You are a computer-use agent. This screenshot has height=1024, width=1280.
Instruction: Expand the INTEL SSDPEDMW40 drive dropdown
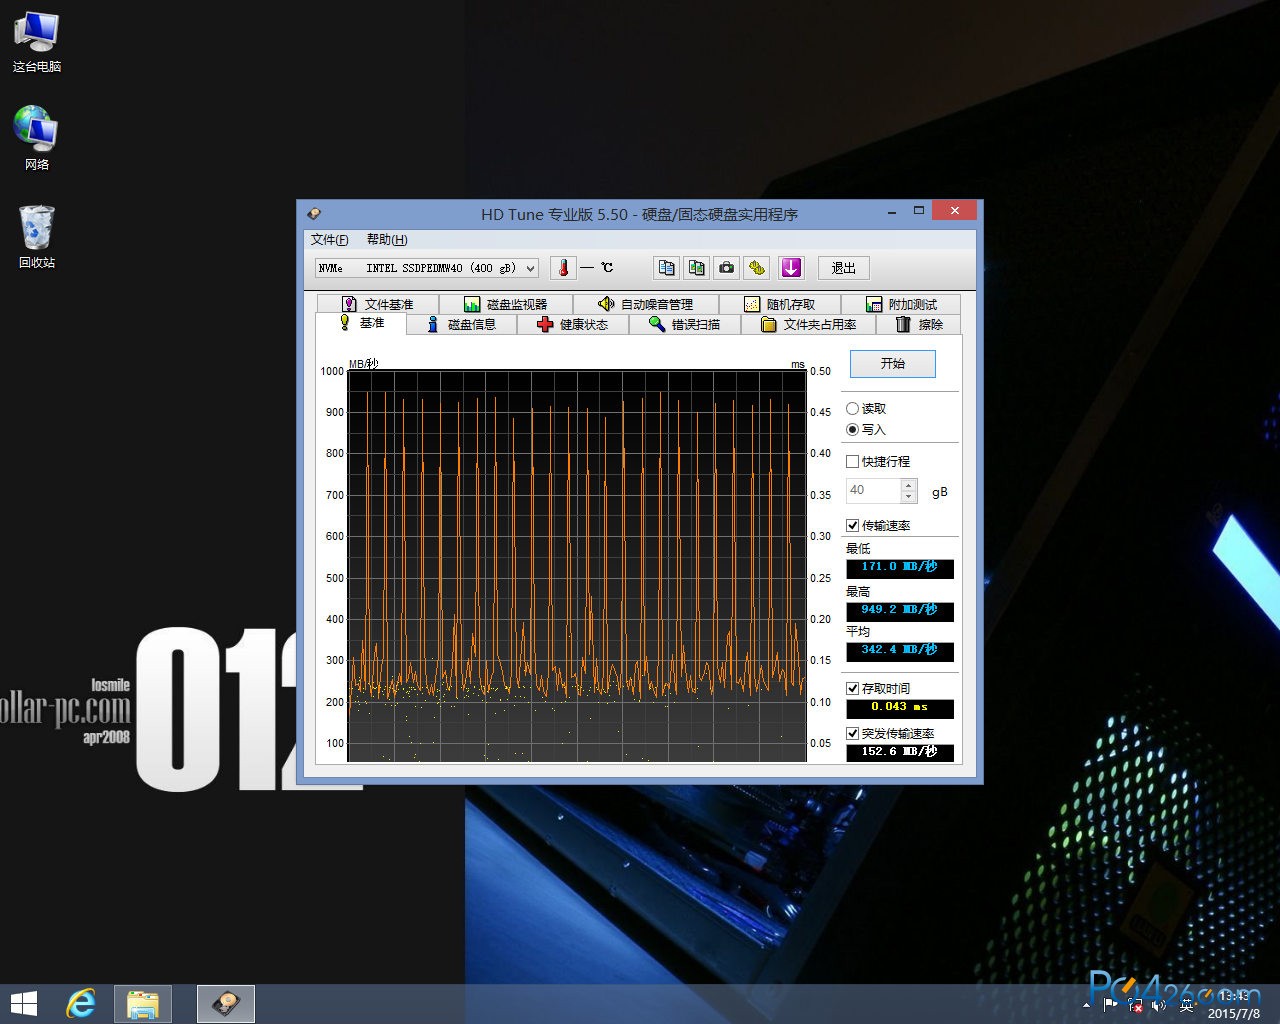coord(530,268)
